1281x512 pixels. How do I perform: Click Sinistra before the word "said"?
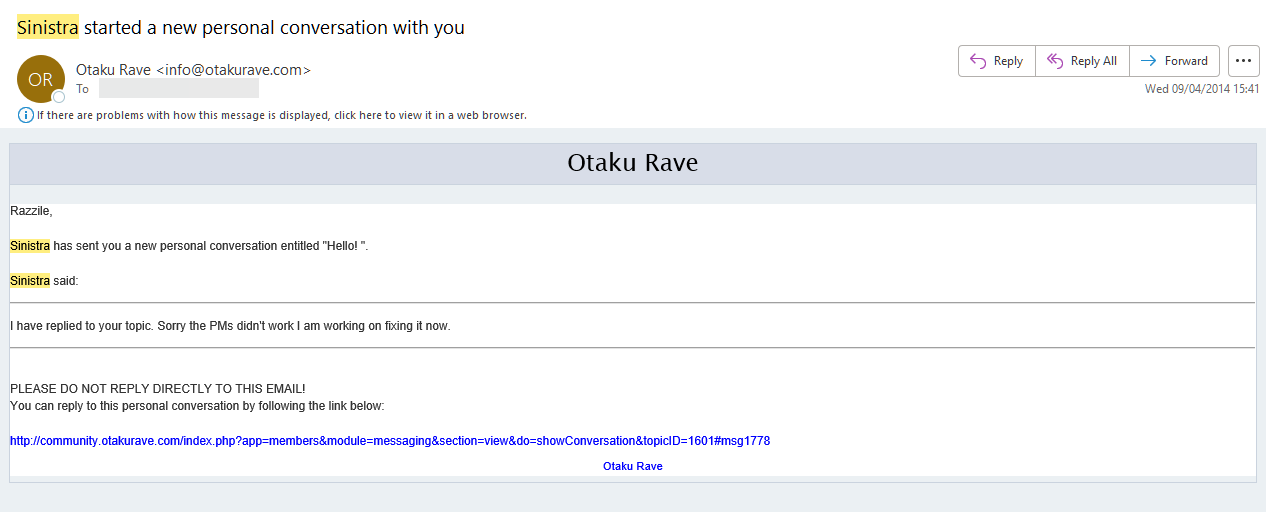coord(30,281)
